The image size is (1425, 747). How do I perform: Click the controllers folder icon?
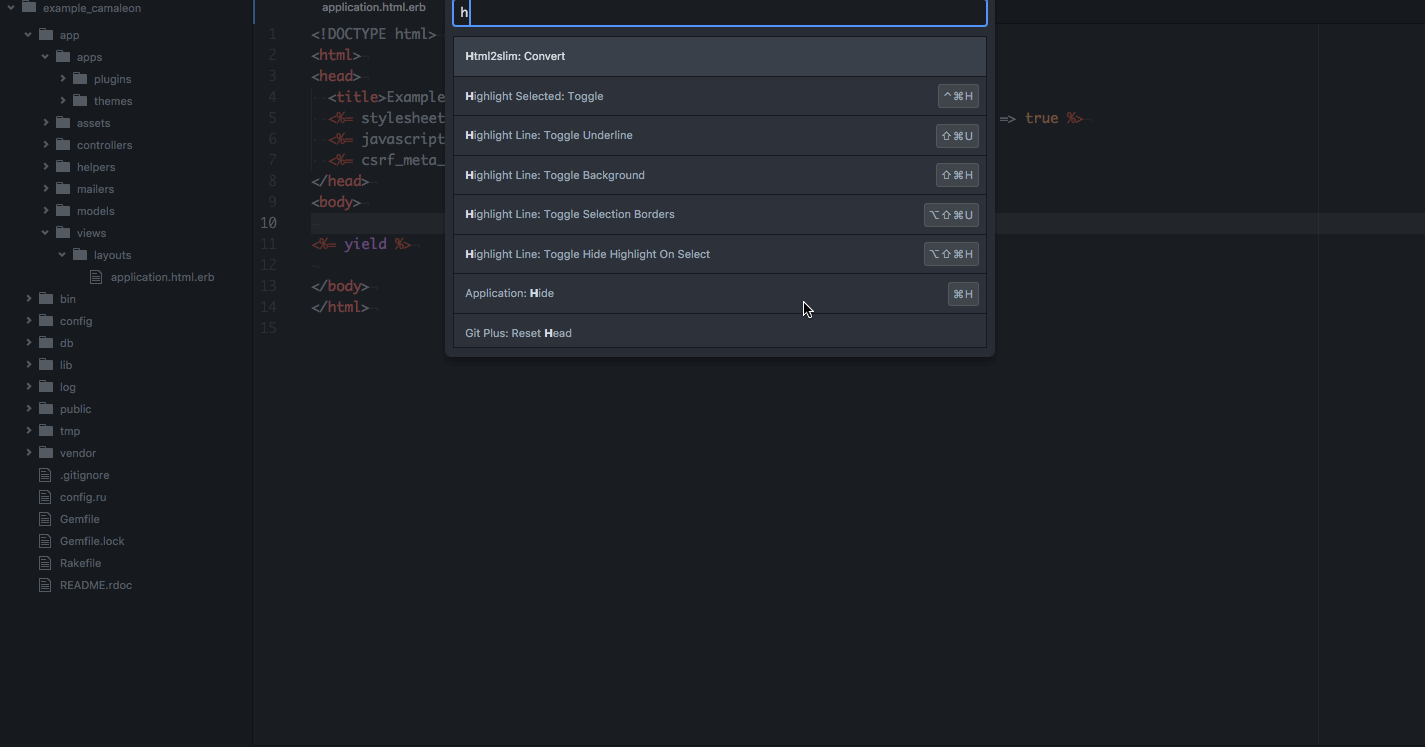pyautogui.click(x=63, y=145)
